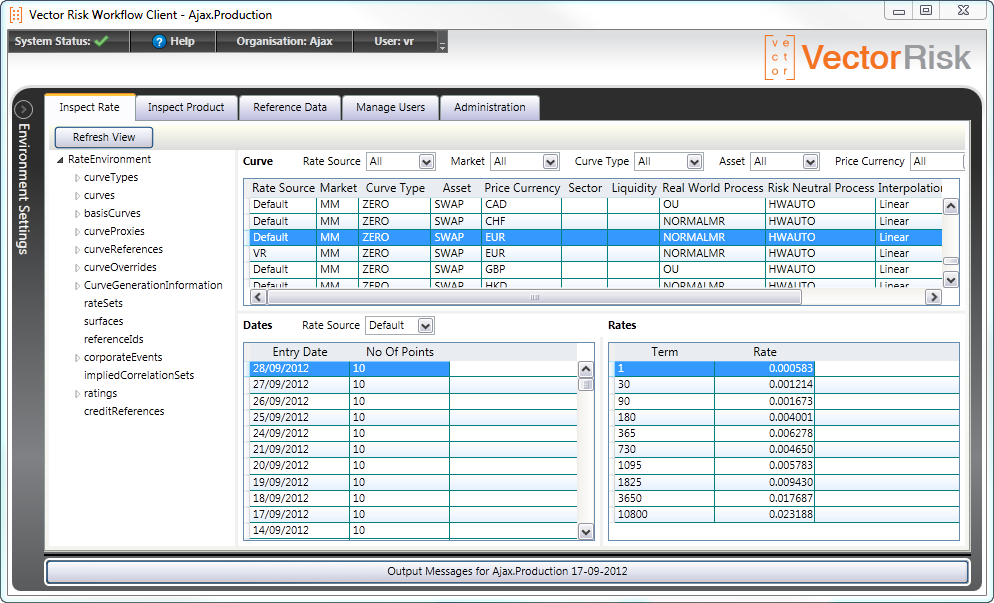Image resolution: width=994 pixels, height=603 pixels.
Task: Click the Term column header
Action: tap(664, 352)
